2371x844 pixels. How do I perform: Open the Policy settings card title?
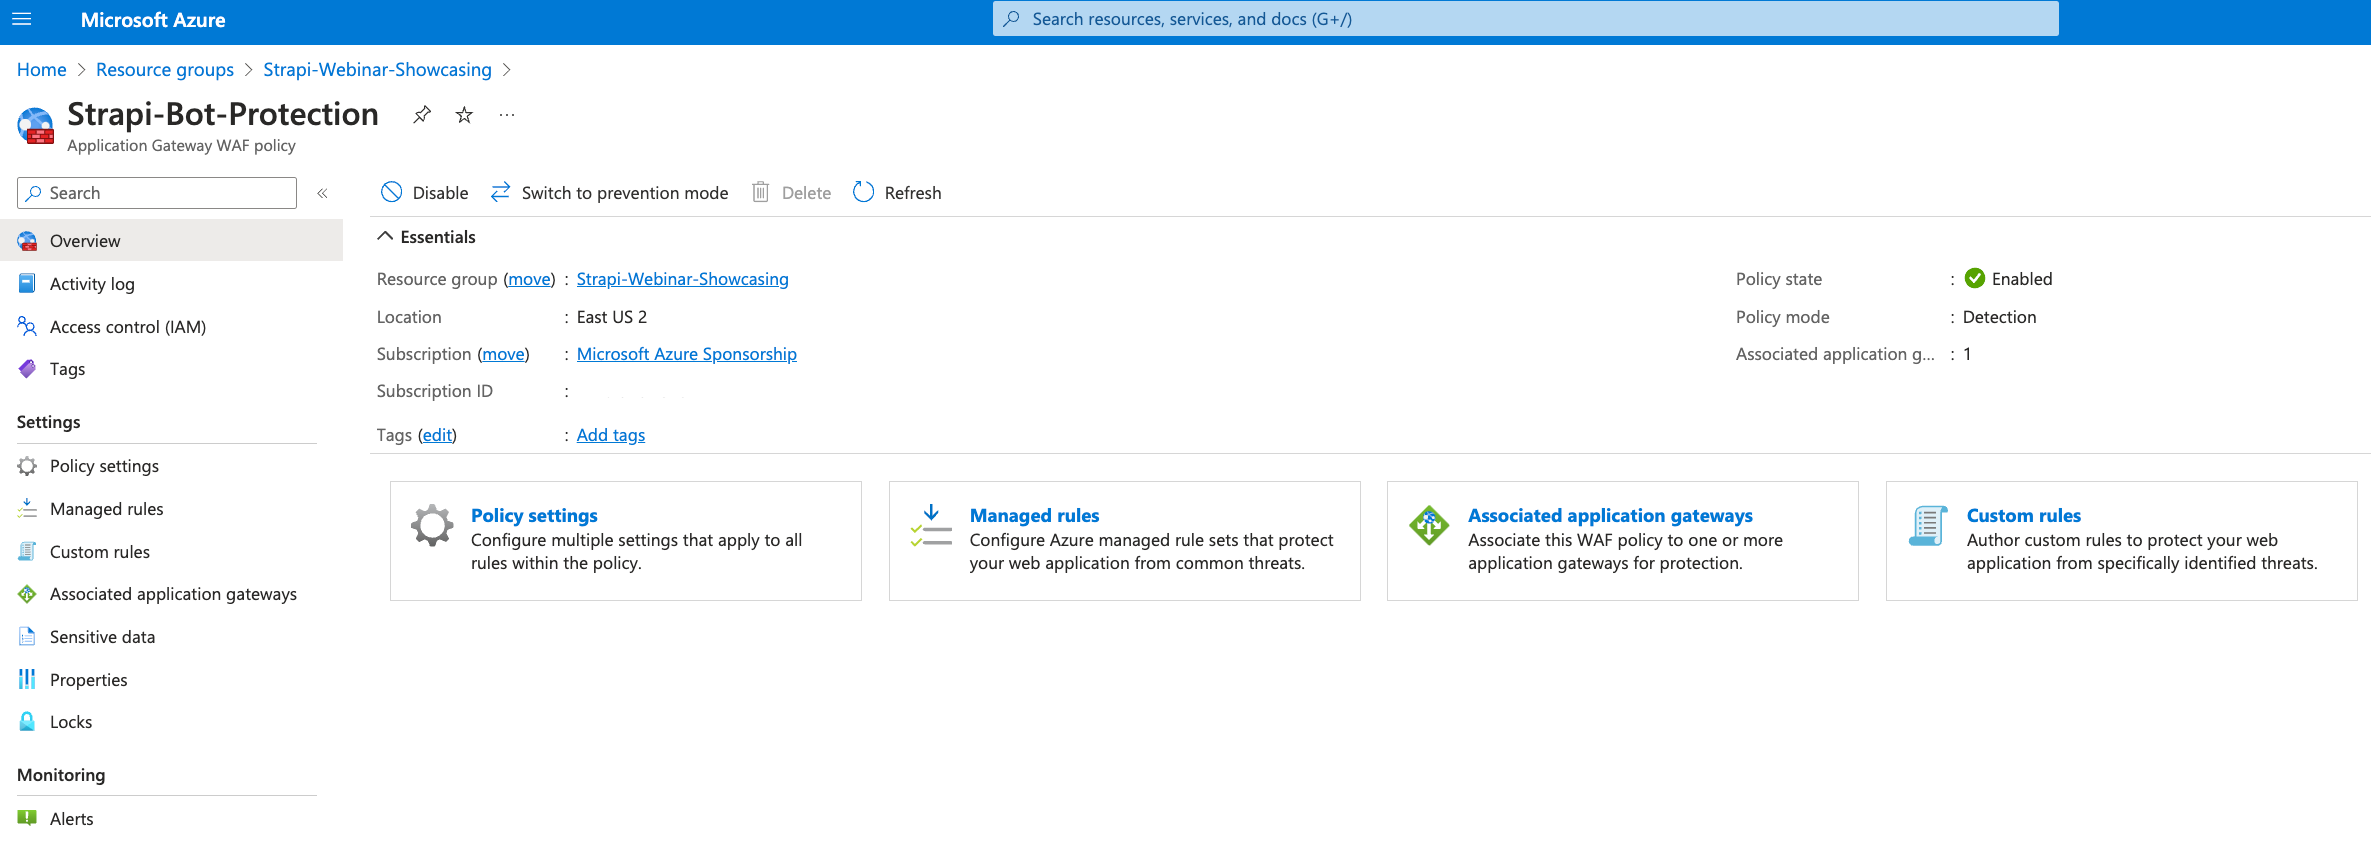[534, 516]
